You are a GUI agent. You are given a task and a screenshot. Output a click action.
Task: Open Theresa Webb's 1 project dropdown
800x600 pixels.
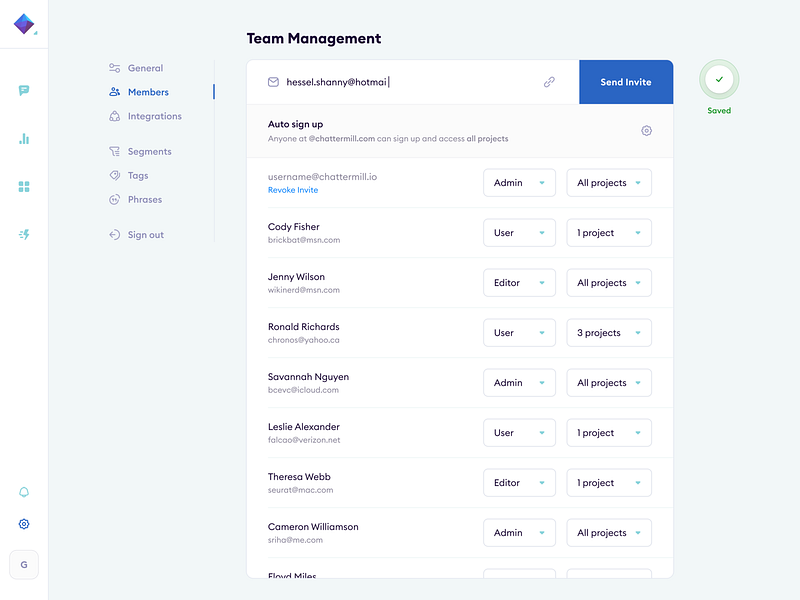coord(609,483)
